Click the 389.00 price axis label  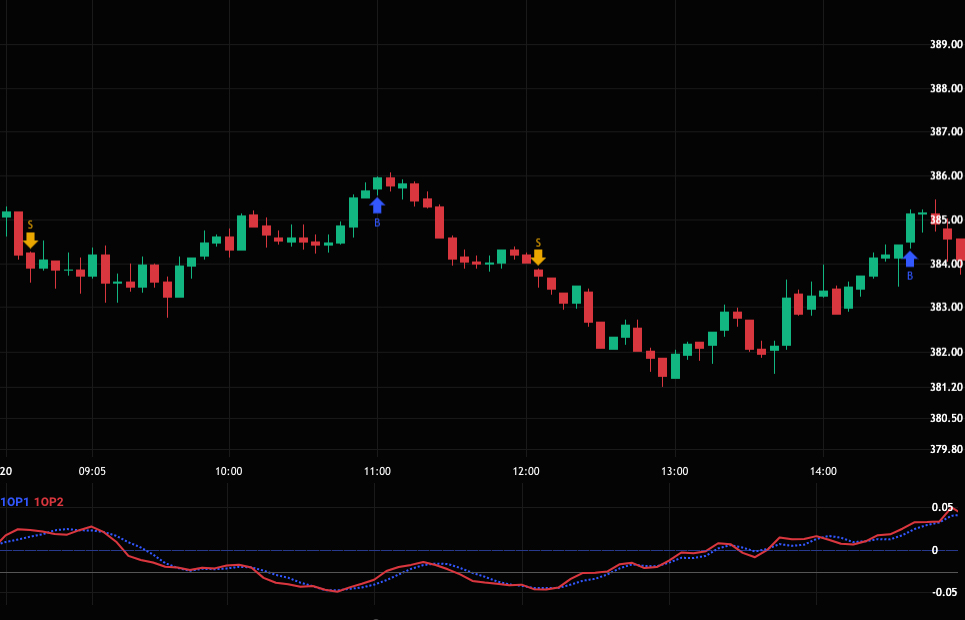(x=945, y=45)
